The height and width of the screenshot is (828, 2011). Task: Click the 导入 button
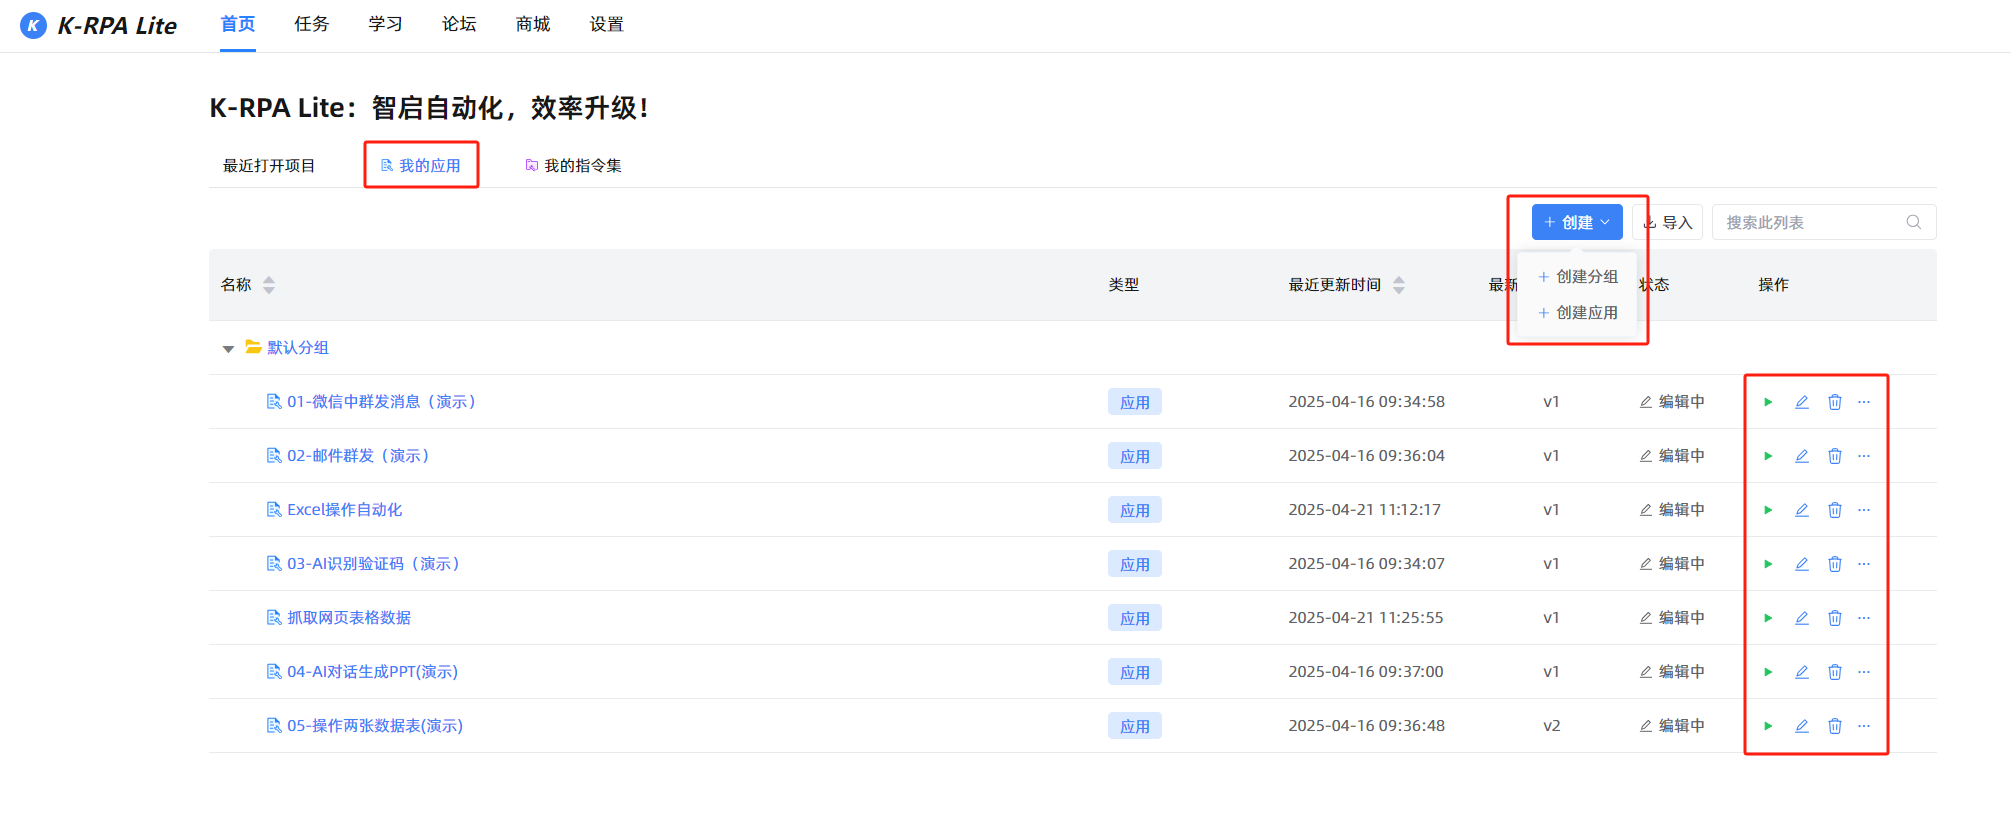[x=1667, y=222]
